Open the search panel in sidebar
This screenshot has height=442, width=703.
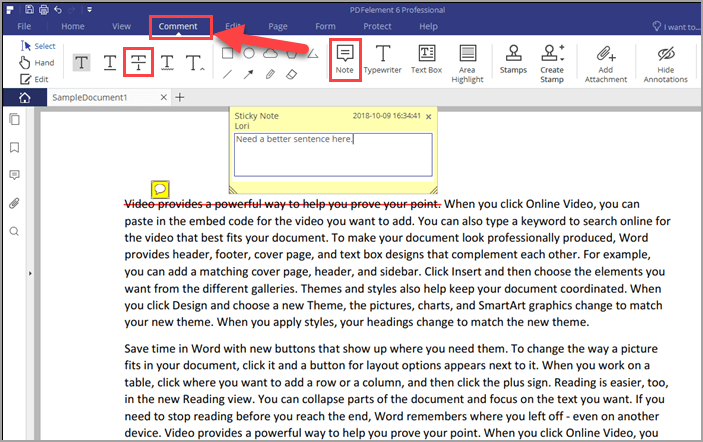(15, 231)
